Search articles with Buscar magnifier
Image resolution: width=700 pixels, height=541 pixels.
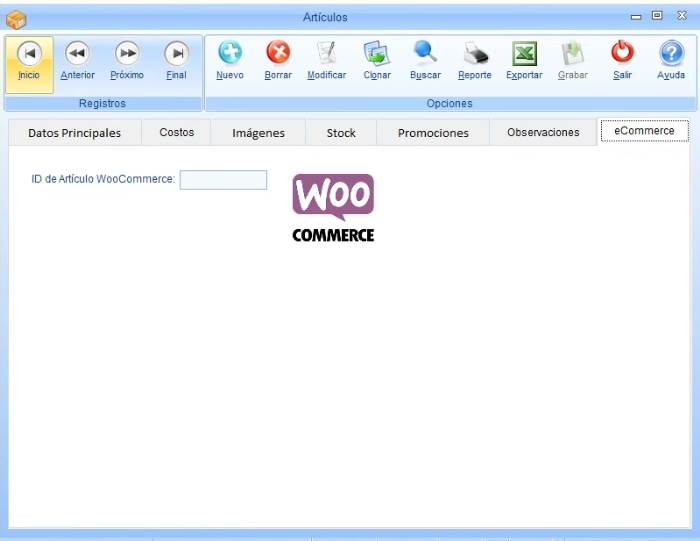[x=425, y=61]
